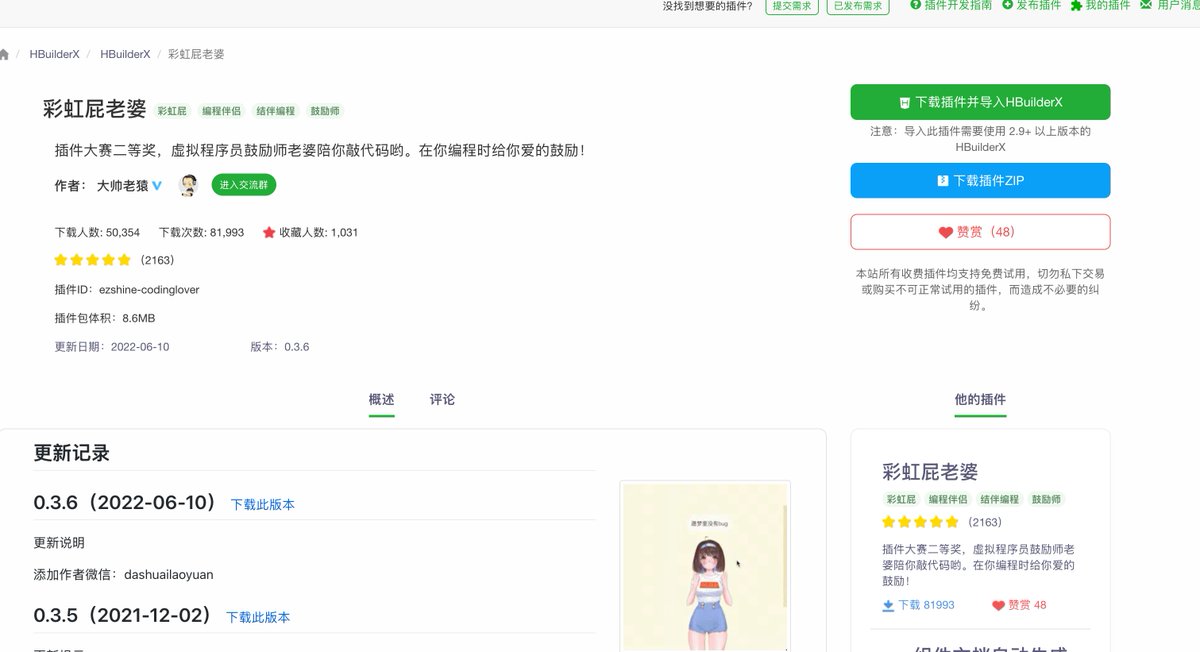Download version 0.3.5 via 下载此版本
The width and height of the screenshot is (1200, 652).
tap(258, 618)
